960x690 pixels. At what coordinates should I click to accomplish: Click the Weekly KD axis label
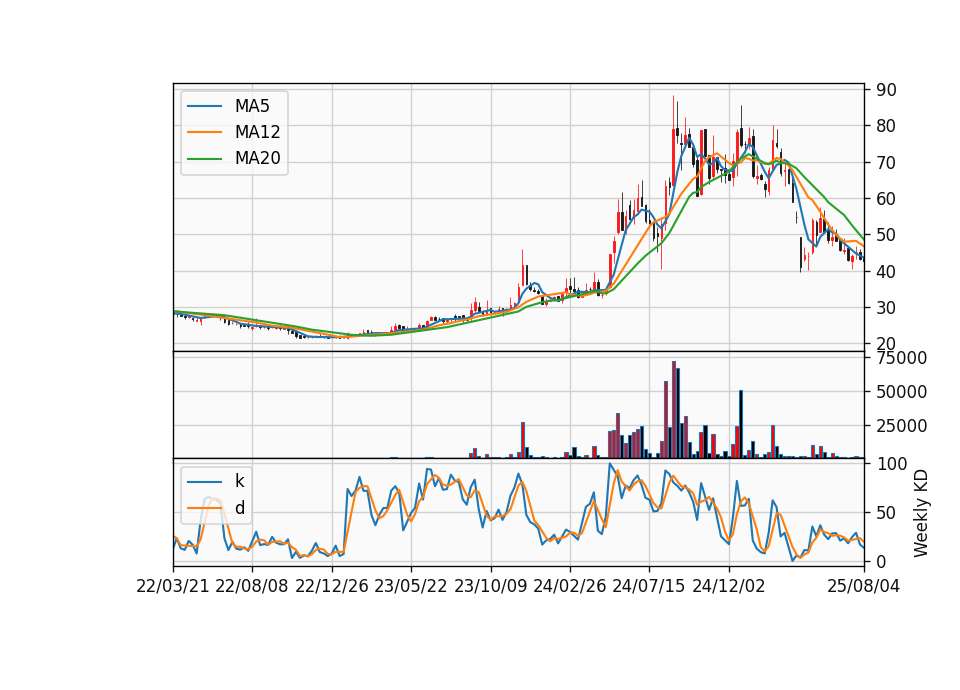tap(920, 513)
